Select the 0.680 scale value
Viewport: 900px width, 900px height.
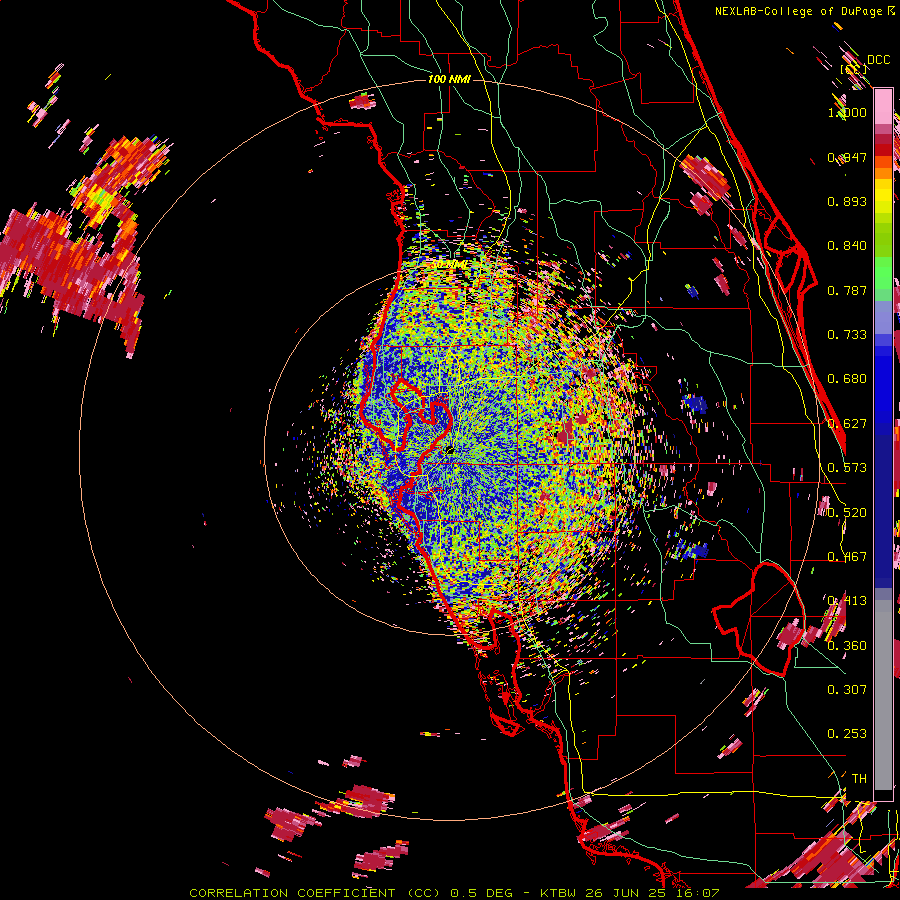click(847, 379)
